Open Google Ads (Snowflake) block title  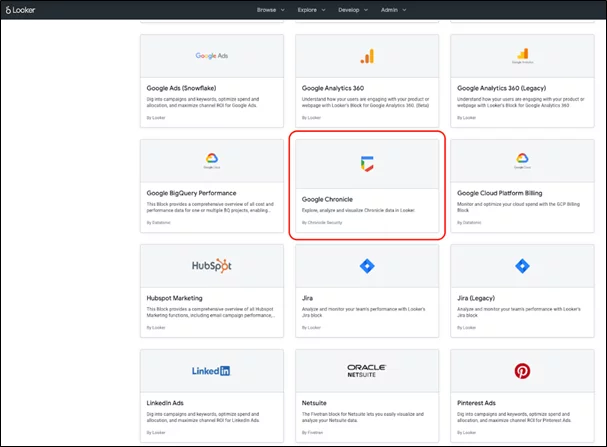(x=181, y=88)
